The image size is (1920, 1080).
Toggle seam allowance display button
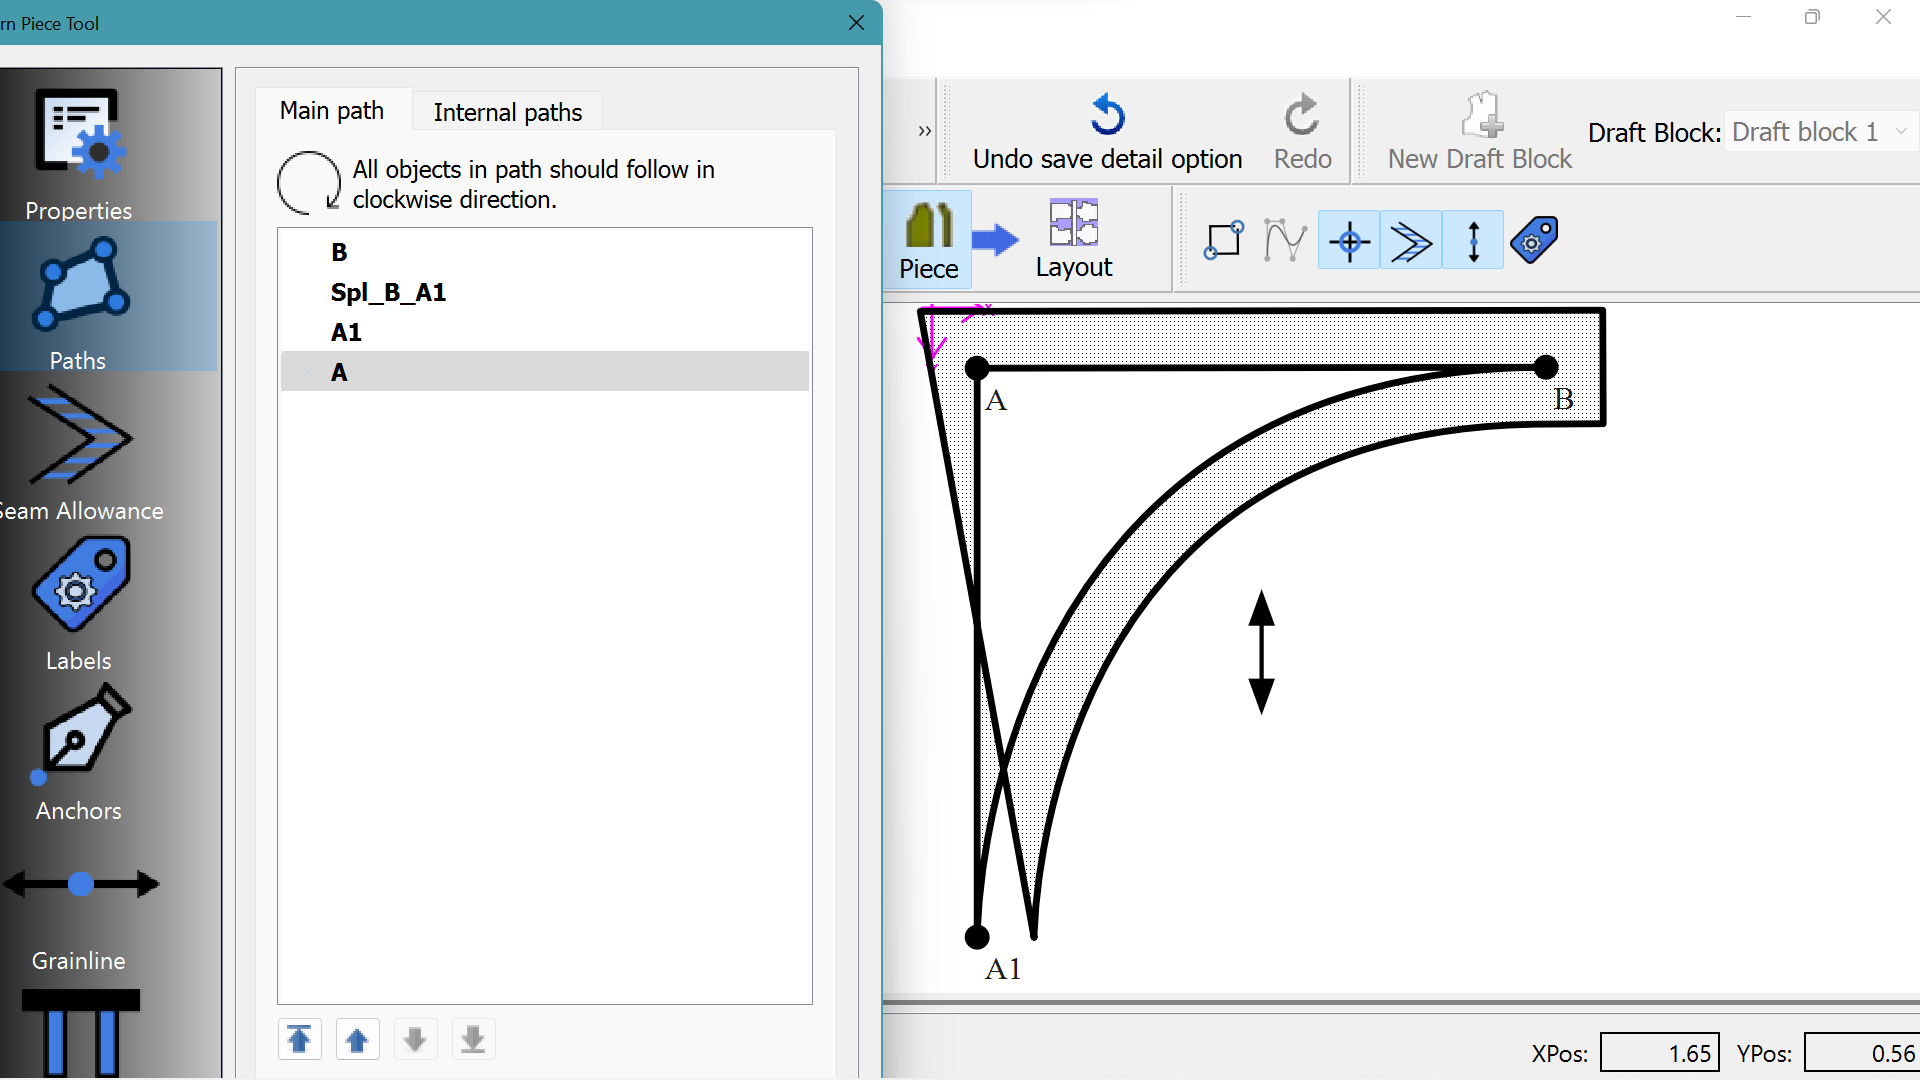tap(1411, 241)
